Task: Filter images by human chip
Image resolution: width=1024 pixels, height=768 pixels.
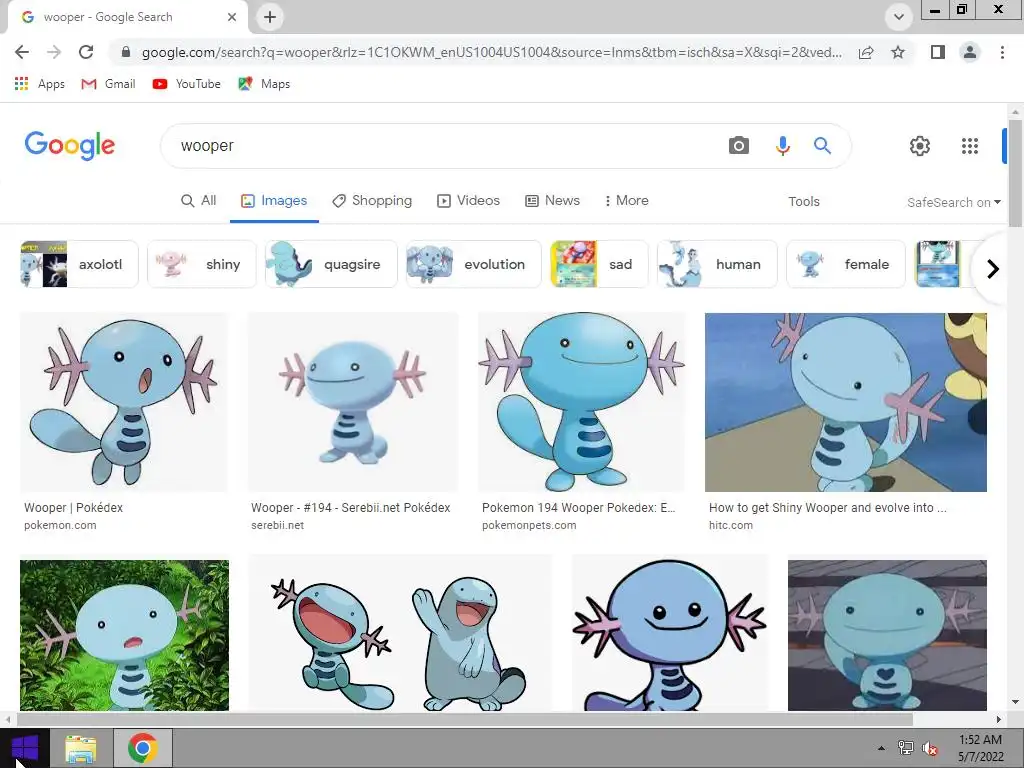Action: (717, 264)
